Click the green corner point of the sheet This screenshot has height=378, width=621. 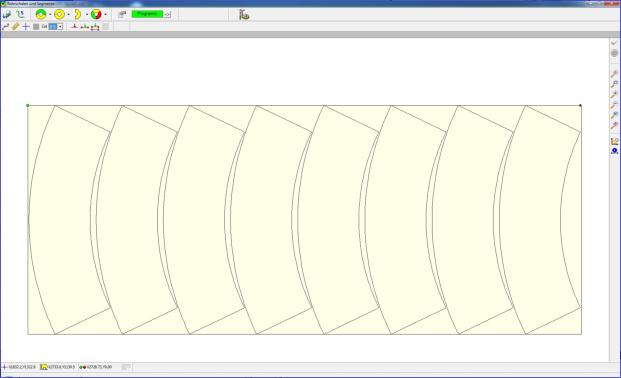[27, 105]
